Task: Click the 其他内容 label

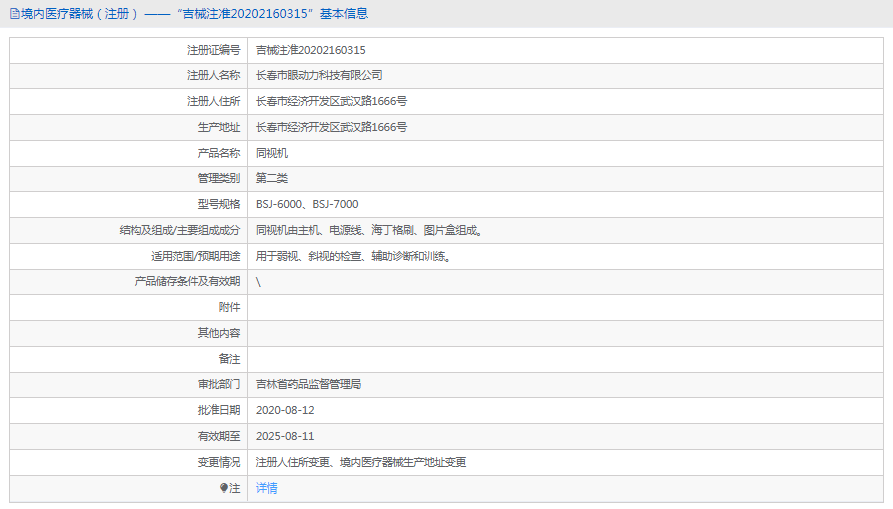Action: pyautogui.click(x=219, y=333)
